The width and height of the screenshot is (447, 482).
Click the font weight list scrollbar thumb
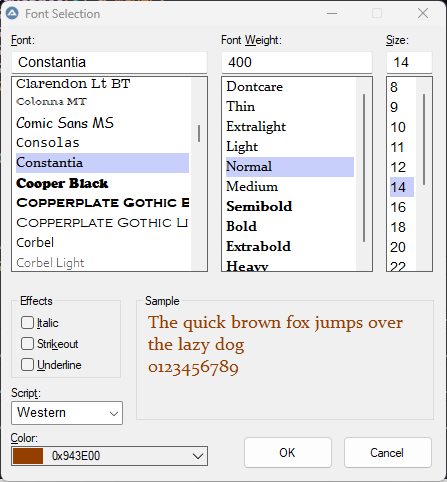point(364,168)
